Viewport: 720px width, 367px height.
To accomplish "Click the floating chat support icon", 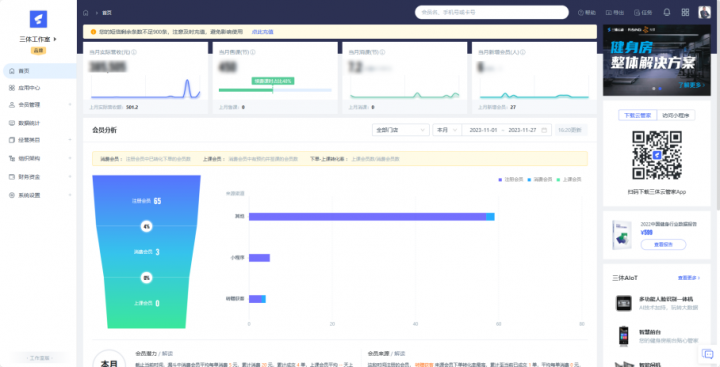I will pos(708,354).
